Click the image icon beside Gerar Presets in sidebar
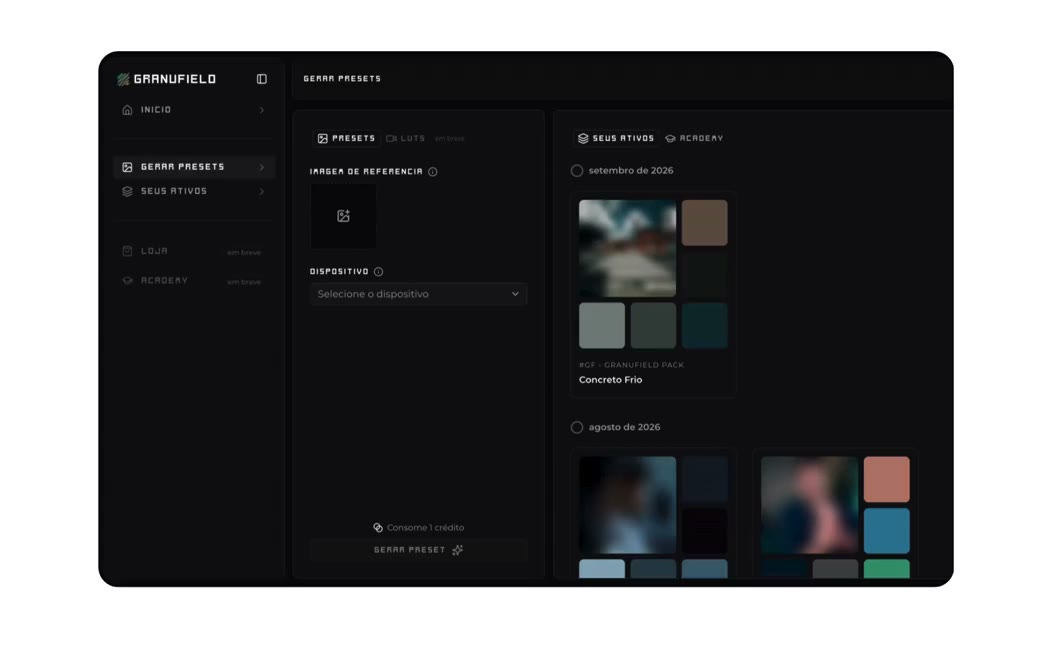 127,167
